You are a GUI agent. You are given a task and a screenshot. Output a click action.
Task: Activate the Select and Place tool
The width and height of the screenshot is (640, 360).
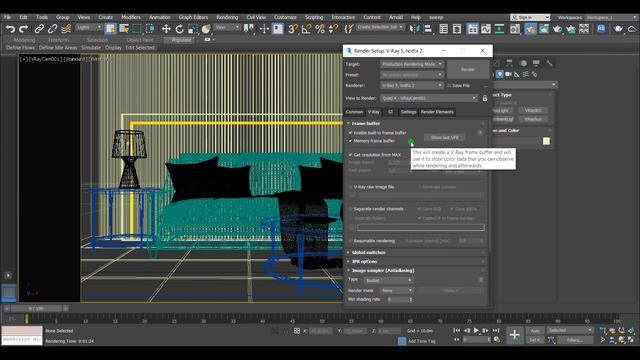pos(206,29)
